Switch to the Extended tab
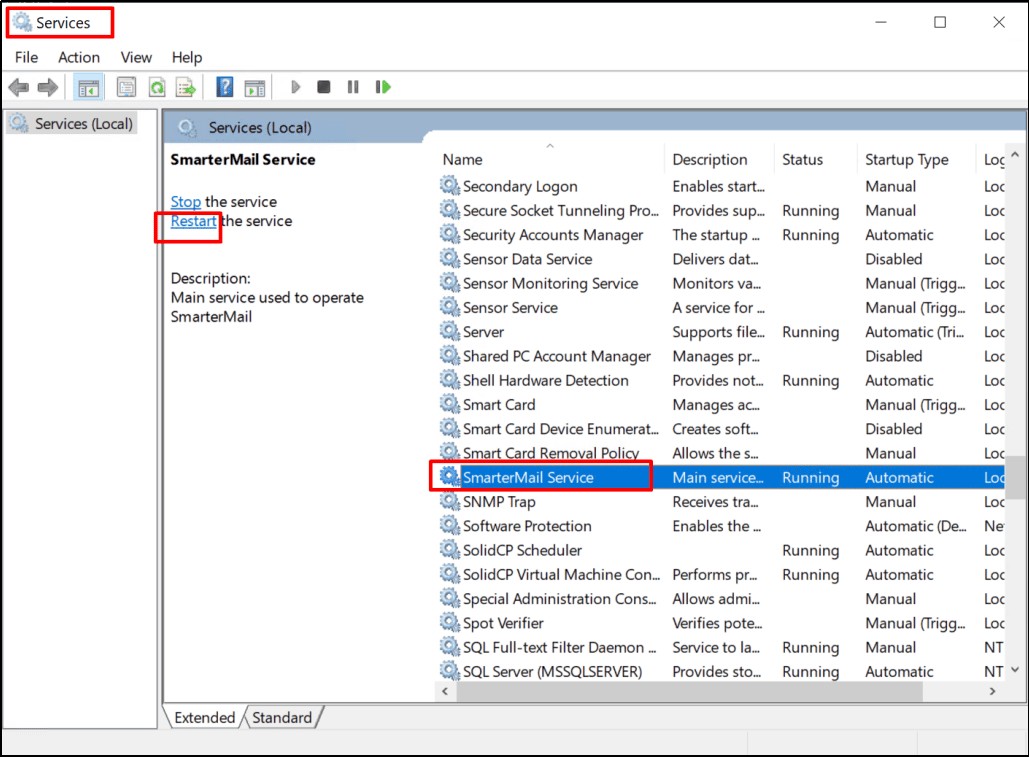Screen dimensions: 1029x757 point(204,717)
